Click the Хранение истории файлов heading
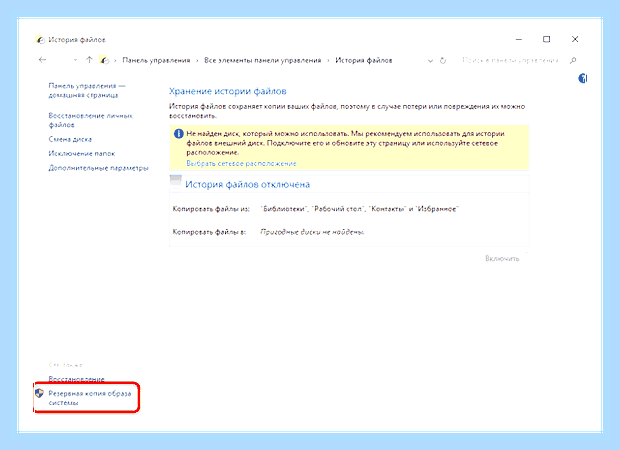The width and height of the screenshot is (620, 450). [228, 91]
